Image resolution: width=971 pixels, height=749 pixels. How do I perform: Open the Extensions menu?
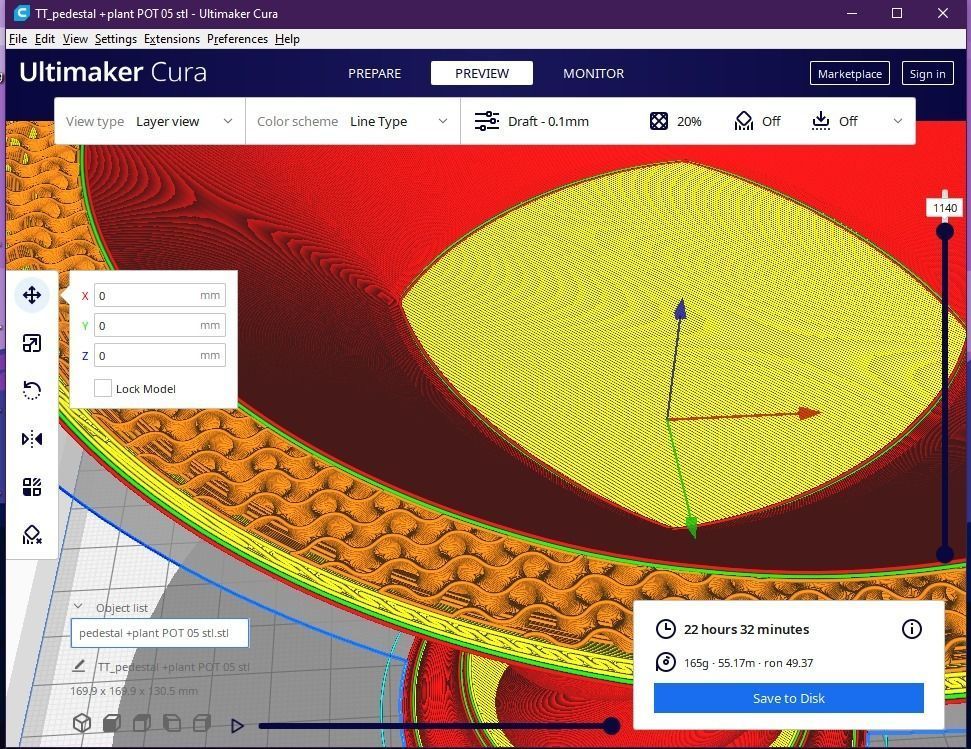tap(172, 39)
